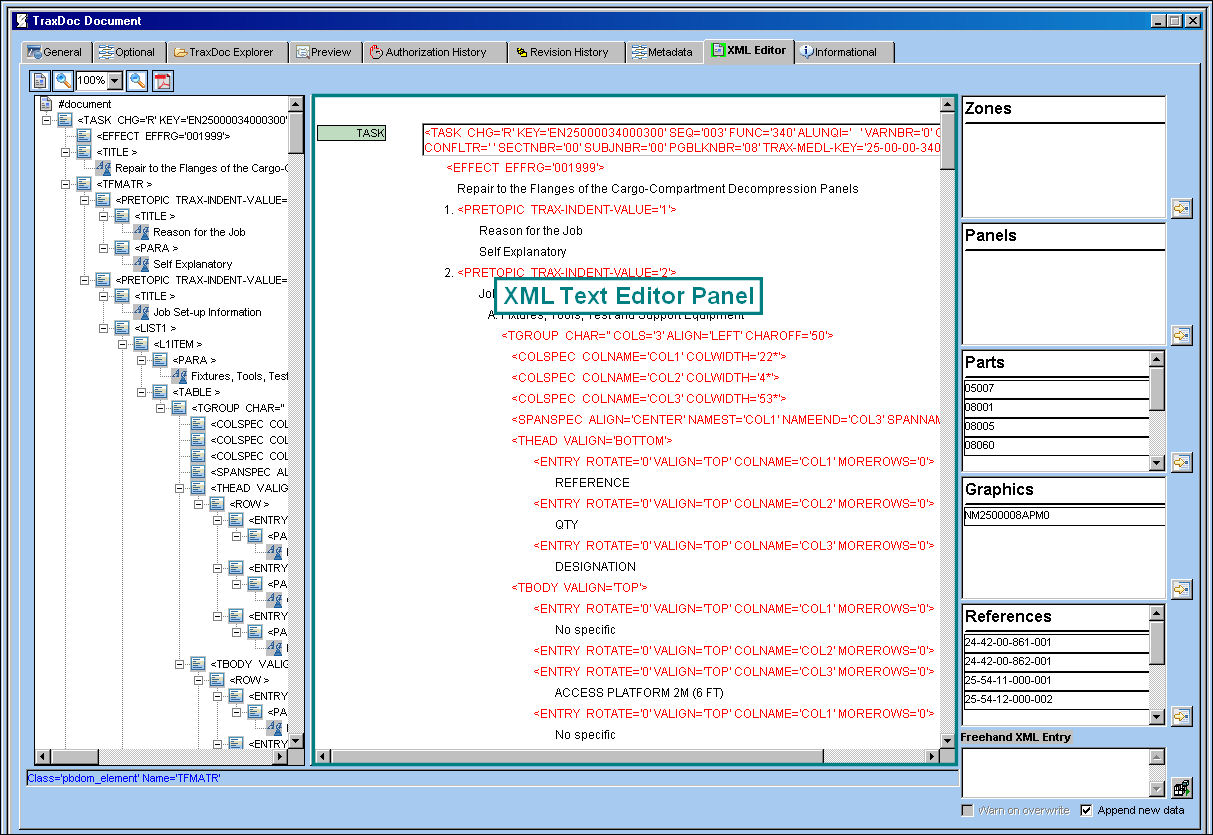This screenshot has width=1213, height=835.
Task: Select graphic NM2500008APM0
Action: click(1064, 516)
